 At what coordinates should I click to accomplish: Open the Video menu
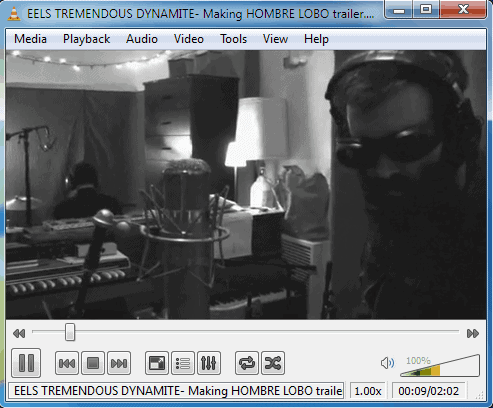click(189, 39)
